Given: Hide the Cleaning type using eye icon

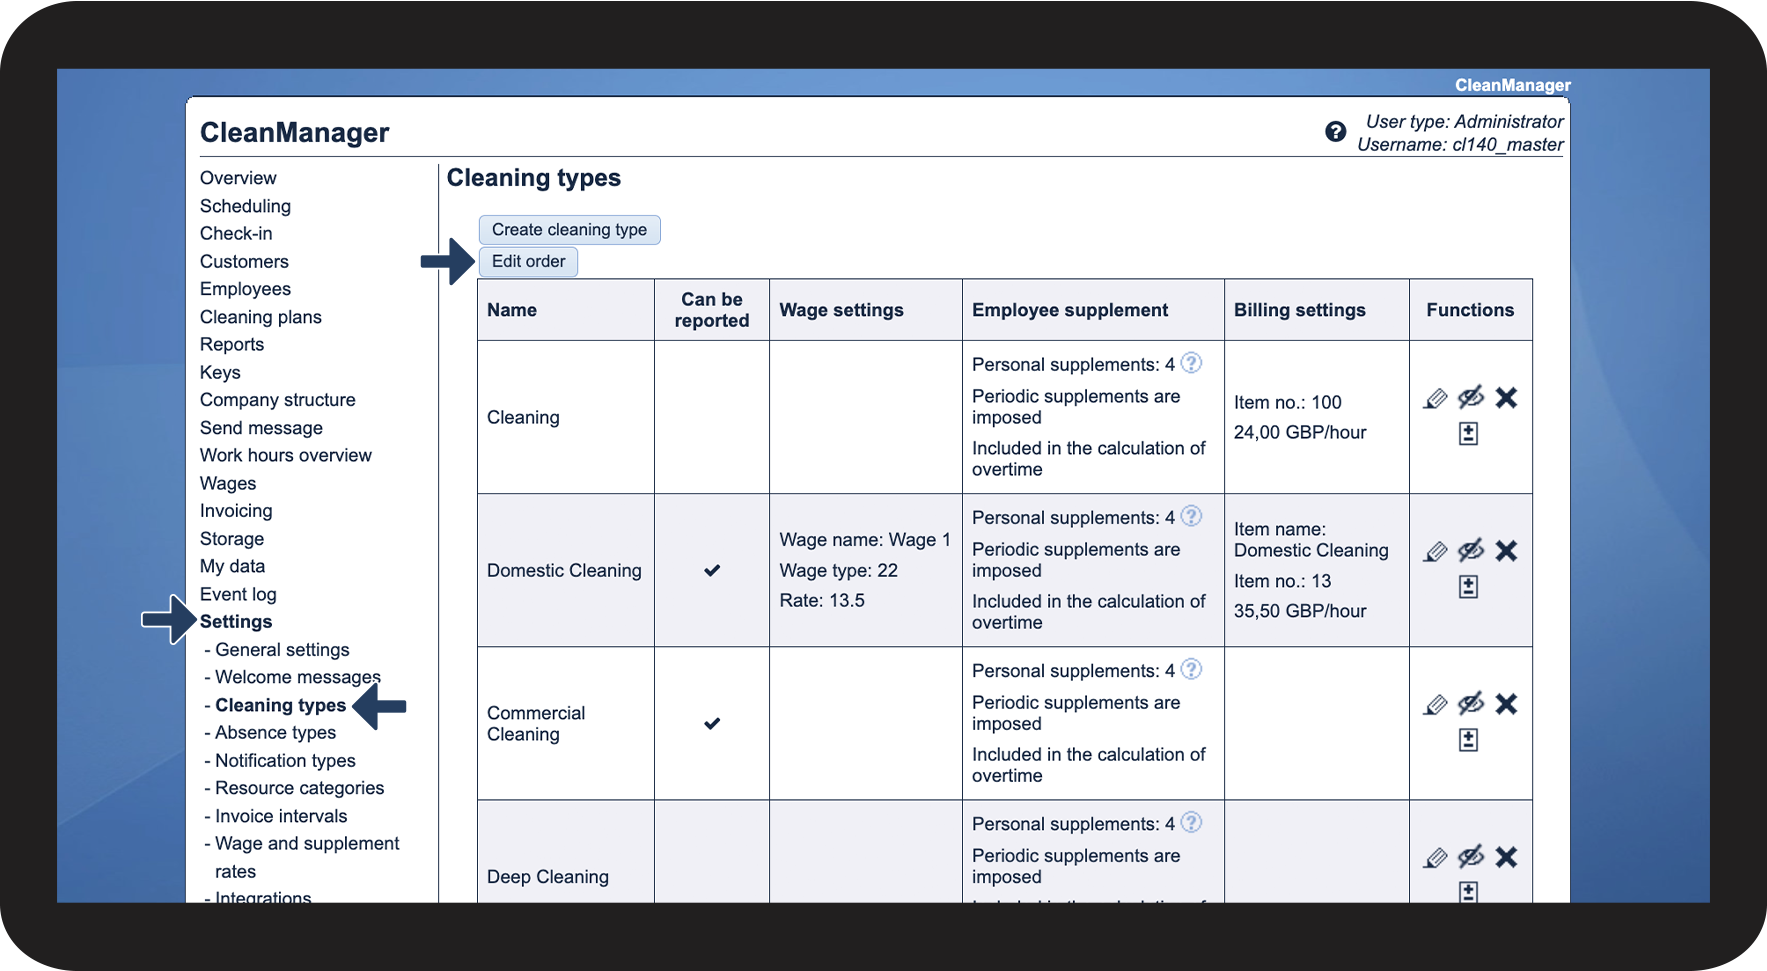Looking at the screenshot, I should [x=1470, y=398].
